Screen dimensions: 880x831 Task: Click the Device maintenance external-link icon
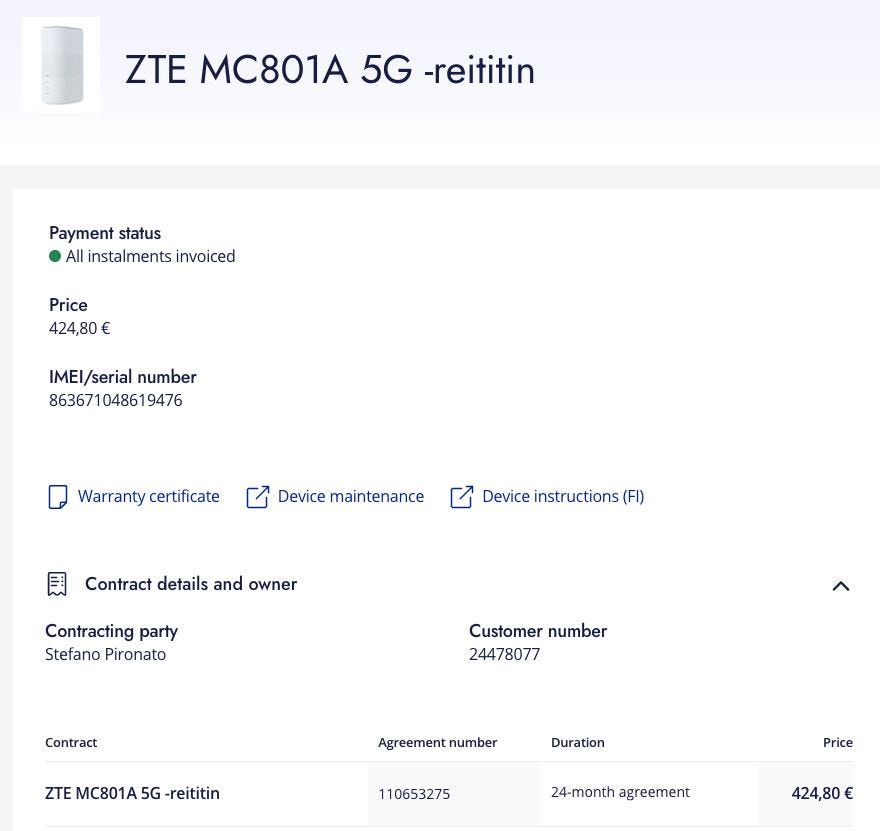(x=258, y=497)
